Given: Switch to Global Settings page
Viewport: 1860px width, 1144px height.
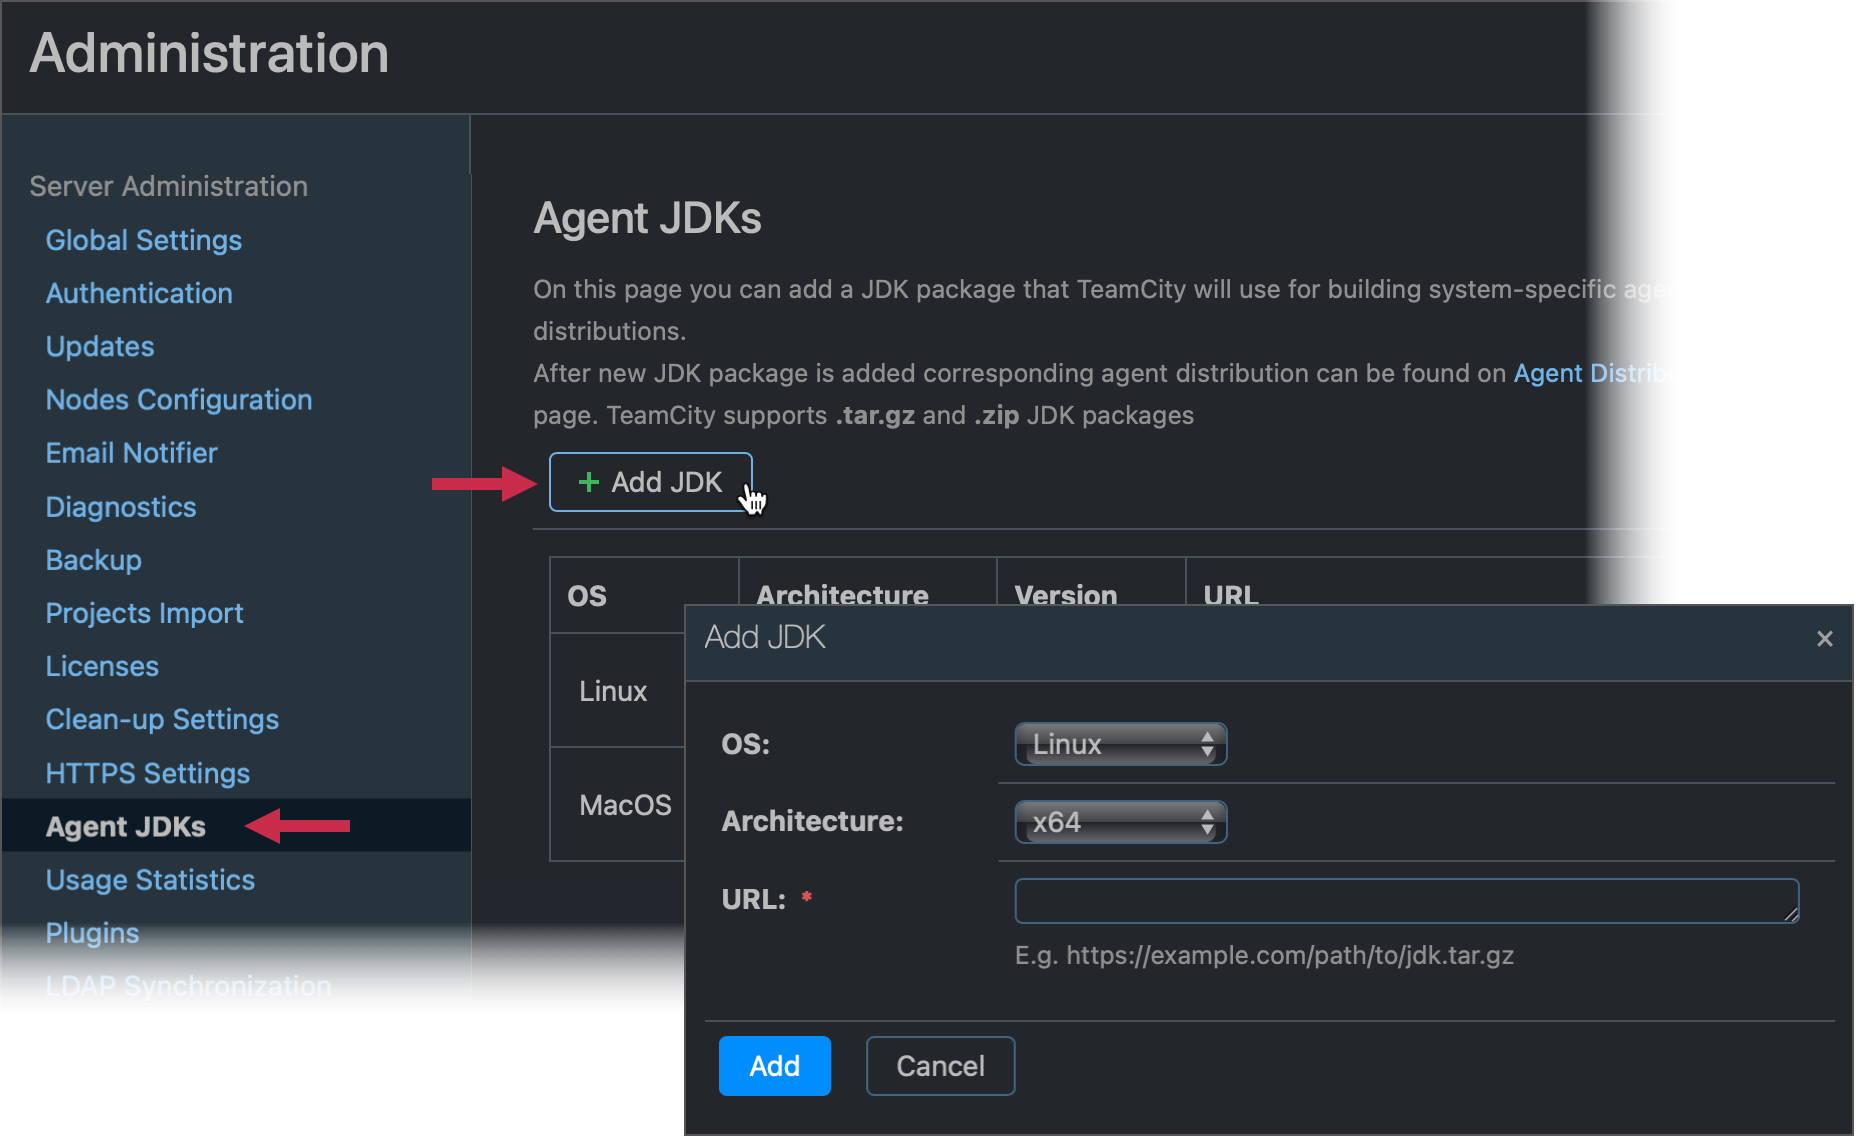Looking at the screenshot, I should (x=143, y=239).
